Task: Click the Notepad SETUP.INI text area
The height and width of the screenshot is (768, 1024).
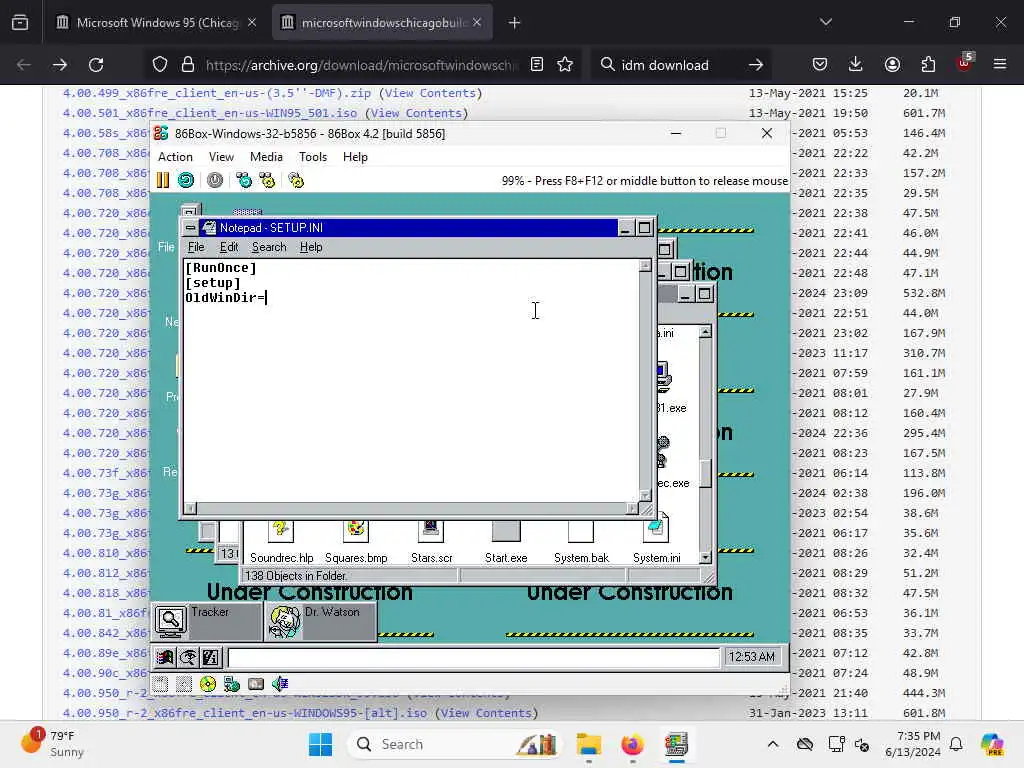Action: [x=411, y=380]
